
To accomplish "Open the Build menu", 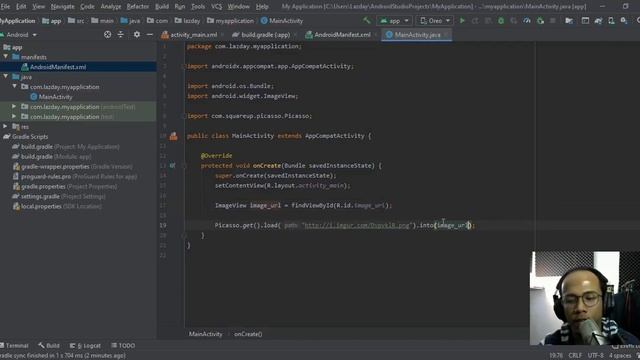I will (x=162, y=7).
